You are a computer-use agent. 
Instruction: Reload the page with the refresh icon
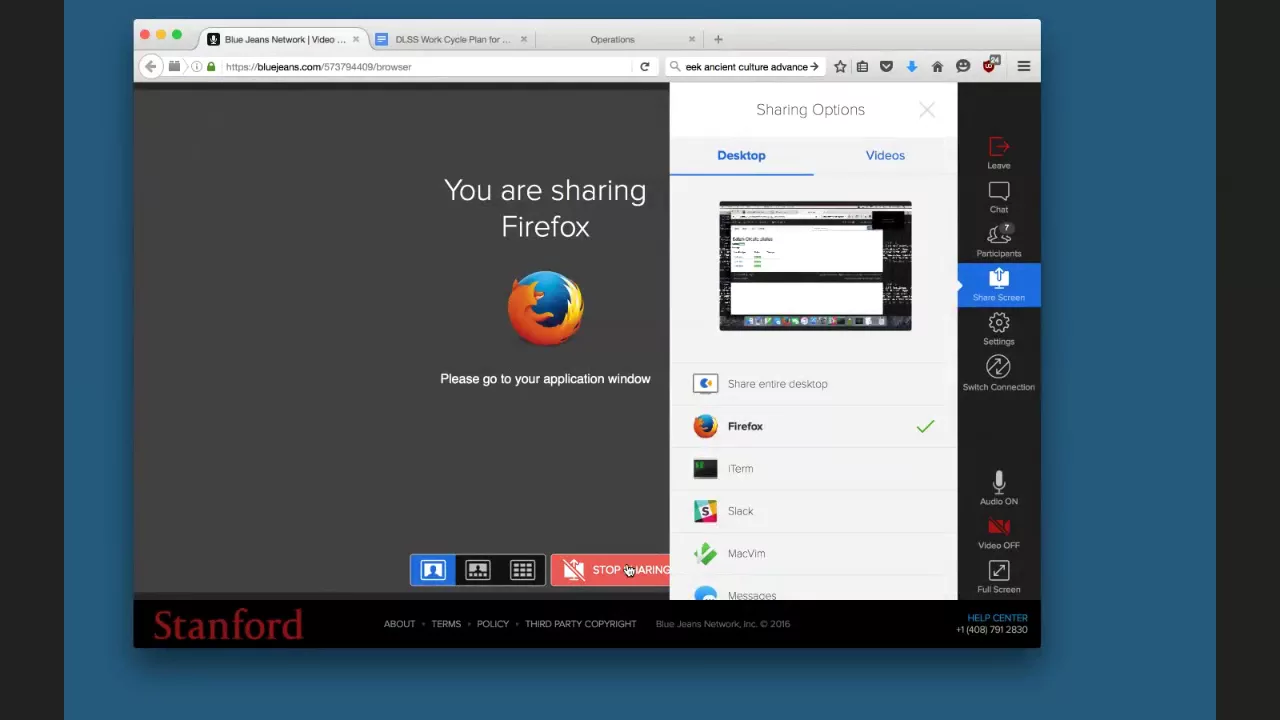(645, 67)
